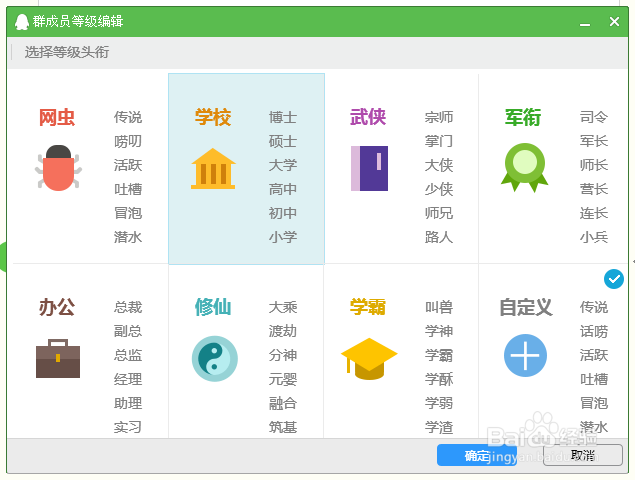635x480 pixels.
Task: Click 分神 in the 修仙 list
Action: coord(283,355)
